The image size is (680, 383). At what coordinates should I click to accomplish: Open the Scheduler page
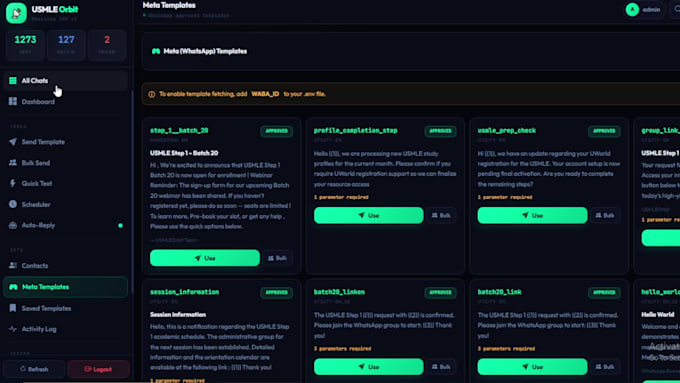tap(65, 204)
